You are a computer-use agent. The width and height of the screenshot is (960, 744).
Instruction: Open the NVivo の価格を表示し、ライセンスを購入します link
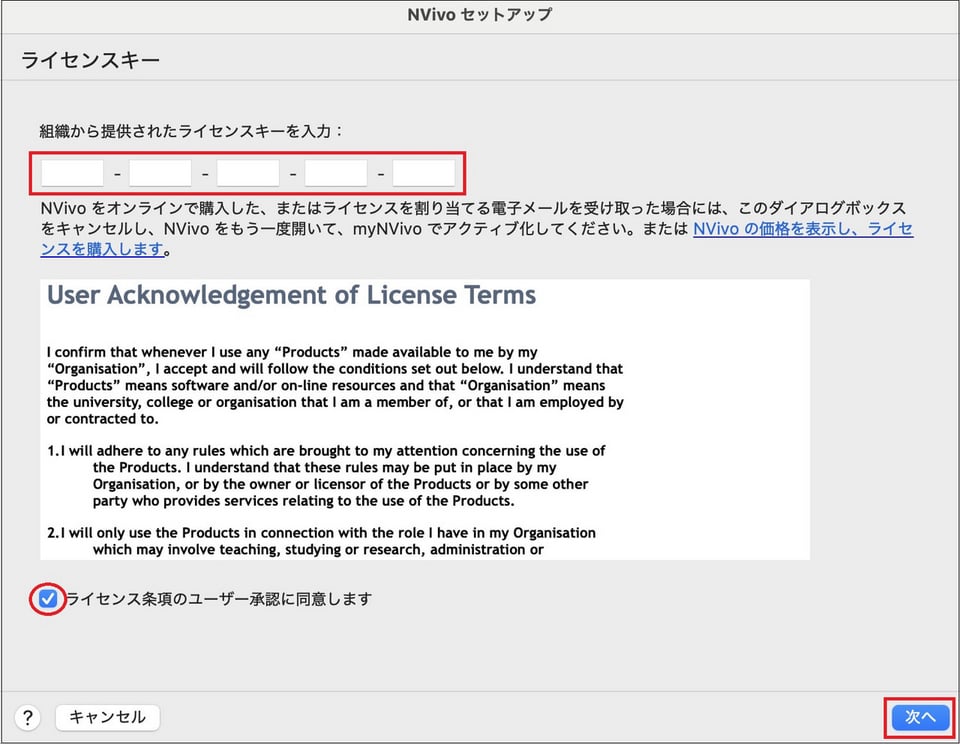tap(803, 229)
